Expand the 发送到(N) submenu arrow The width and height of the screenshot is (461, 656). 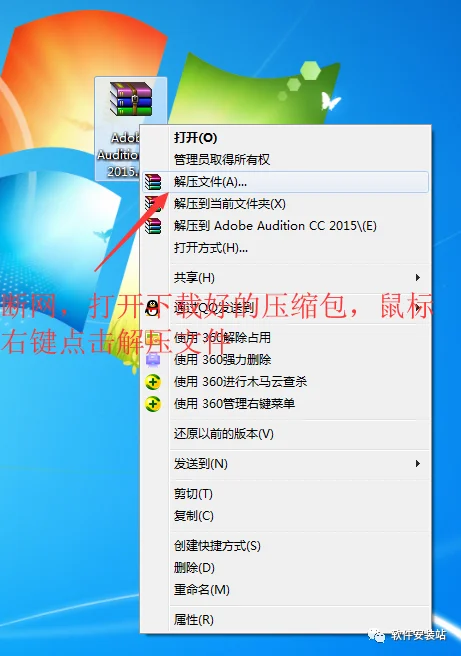(417, 464)
